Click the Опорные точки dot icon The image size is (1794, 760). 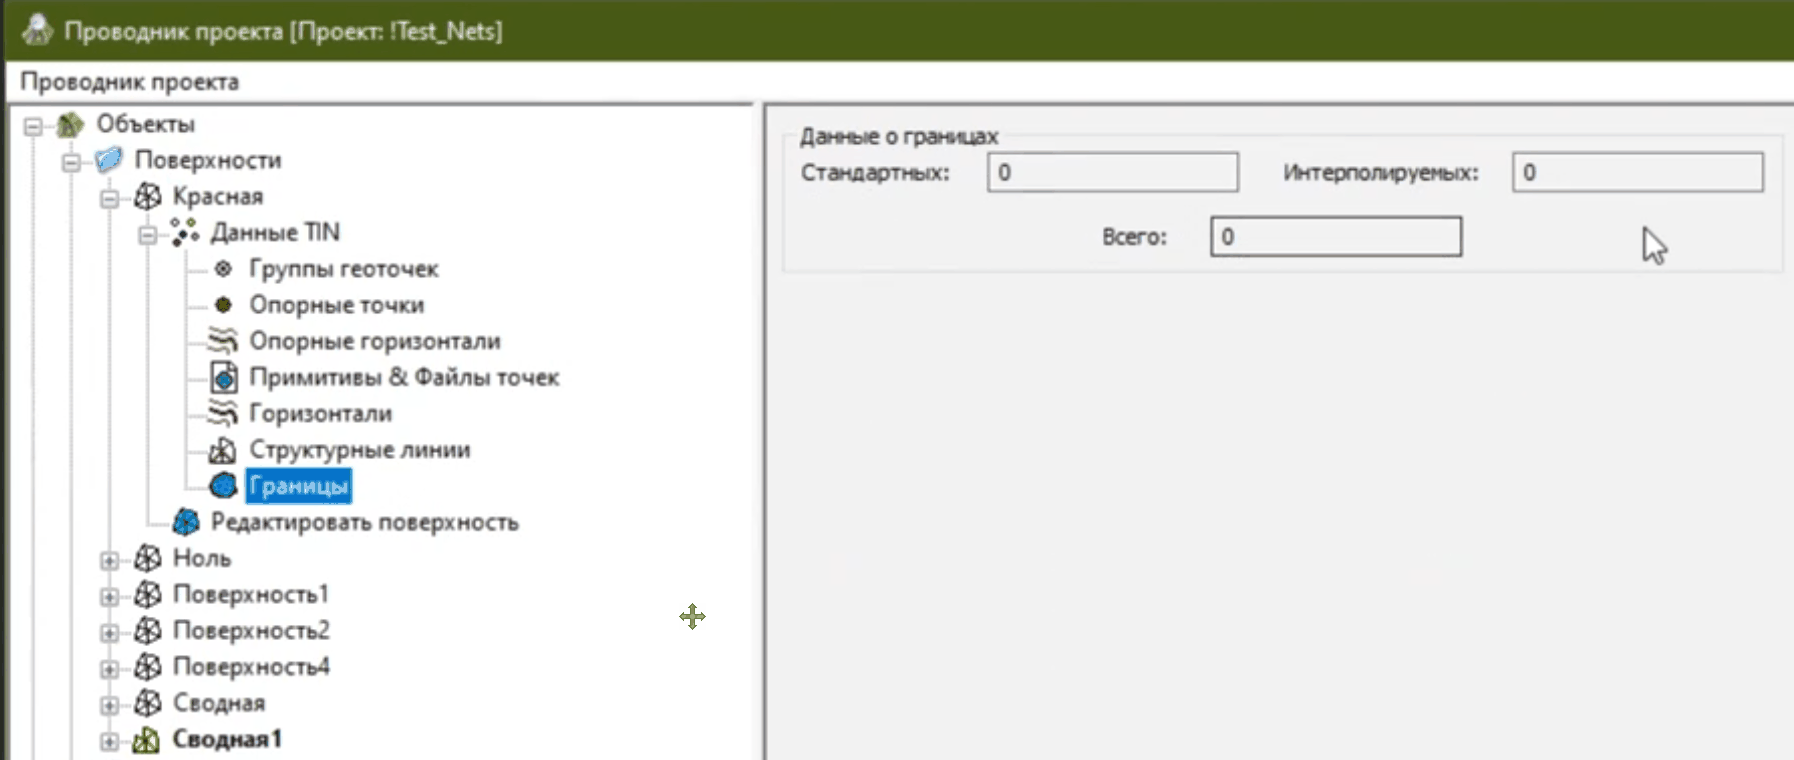point(223,305)
